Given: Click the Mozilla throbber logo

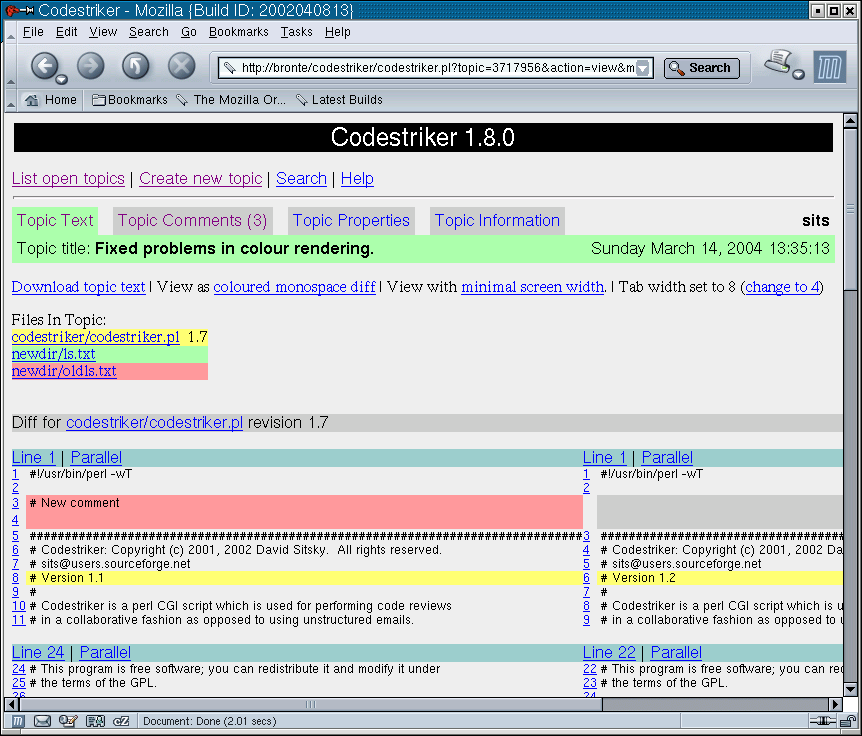Looking at the screenshot, I should pyautogui.click(x=829, y=68).
